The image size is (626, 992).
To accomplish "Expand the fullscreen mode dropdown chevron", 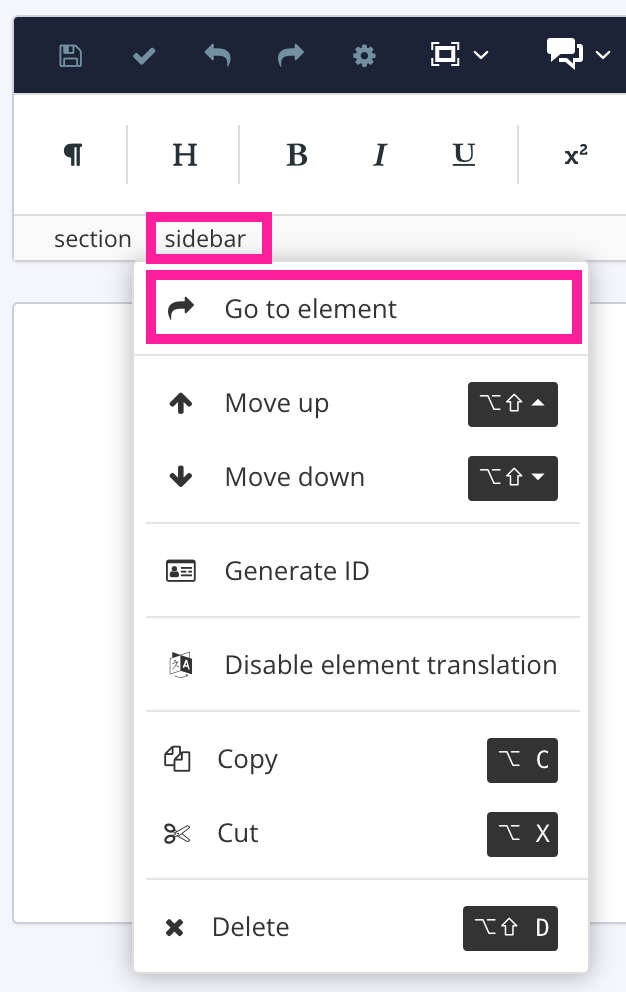I will pos(483,57).
